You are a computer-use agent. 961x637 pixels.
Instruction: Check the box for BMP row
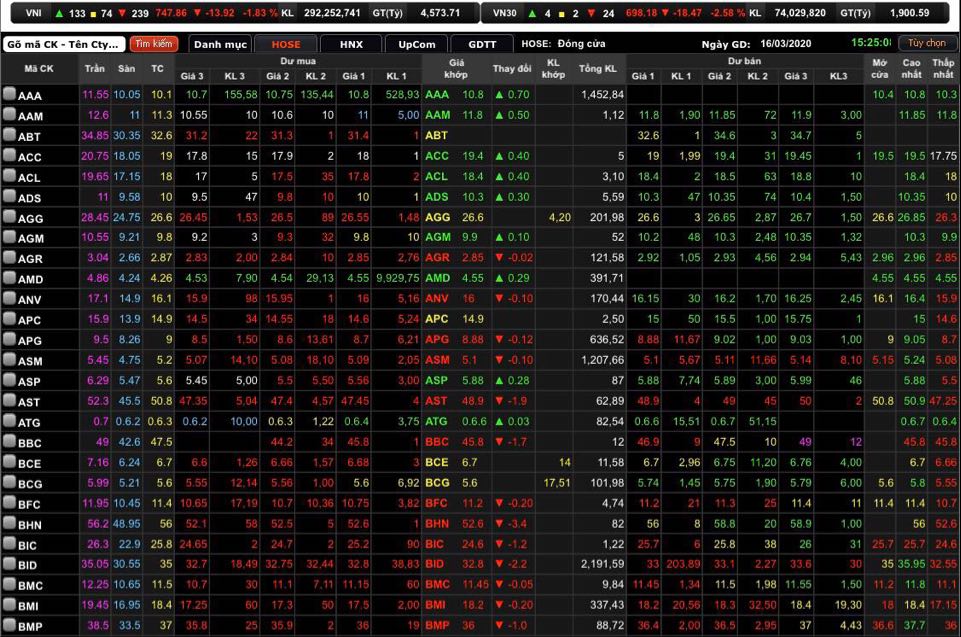click(x=9, y=625)
